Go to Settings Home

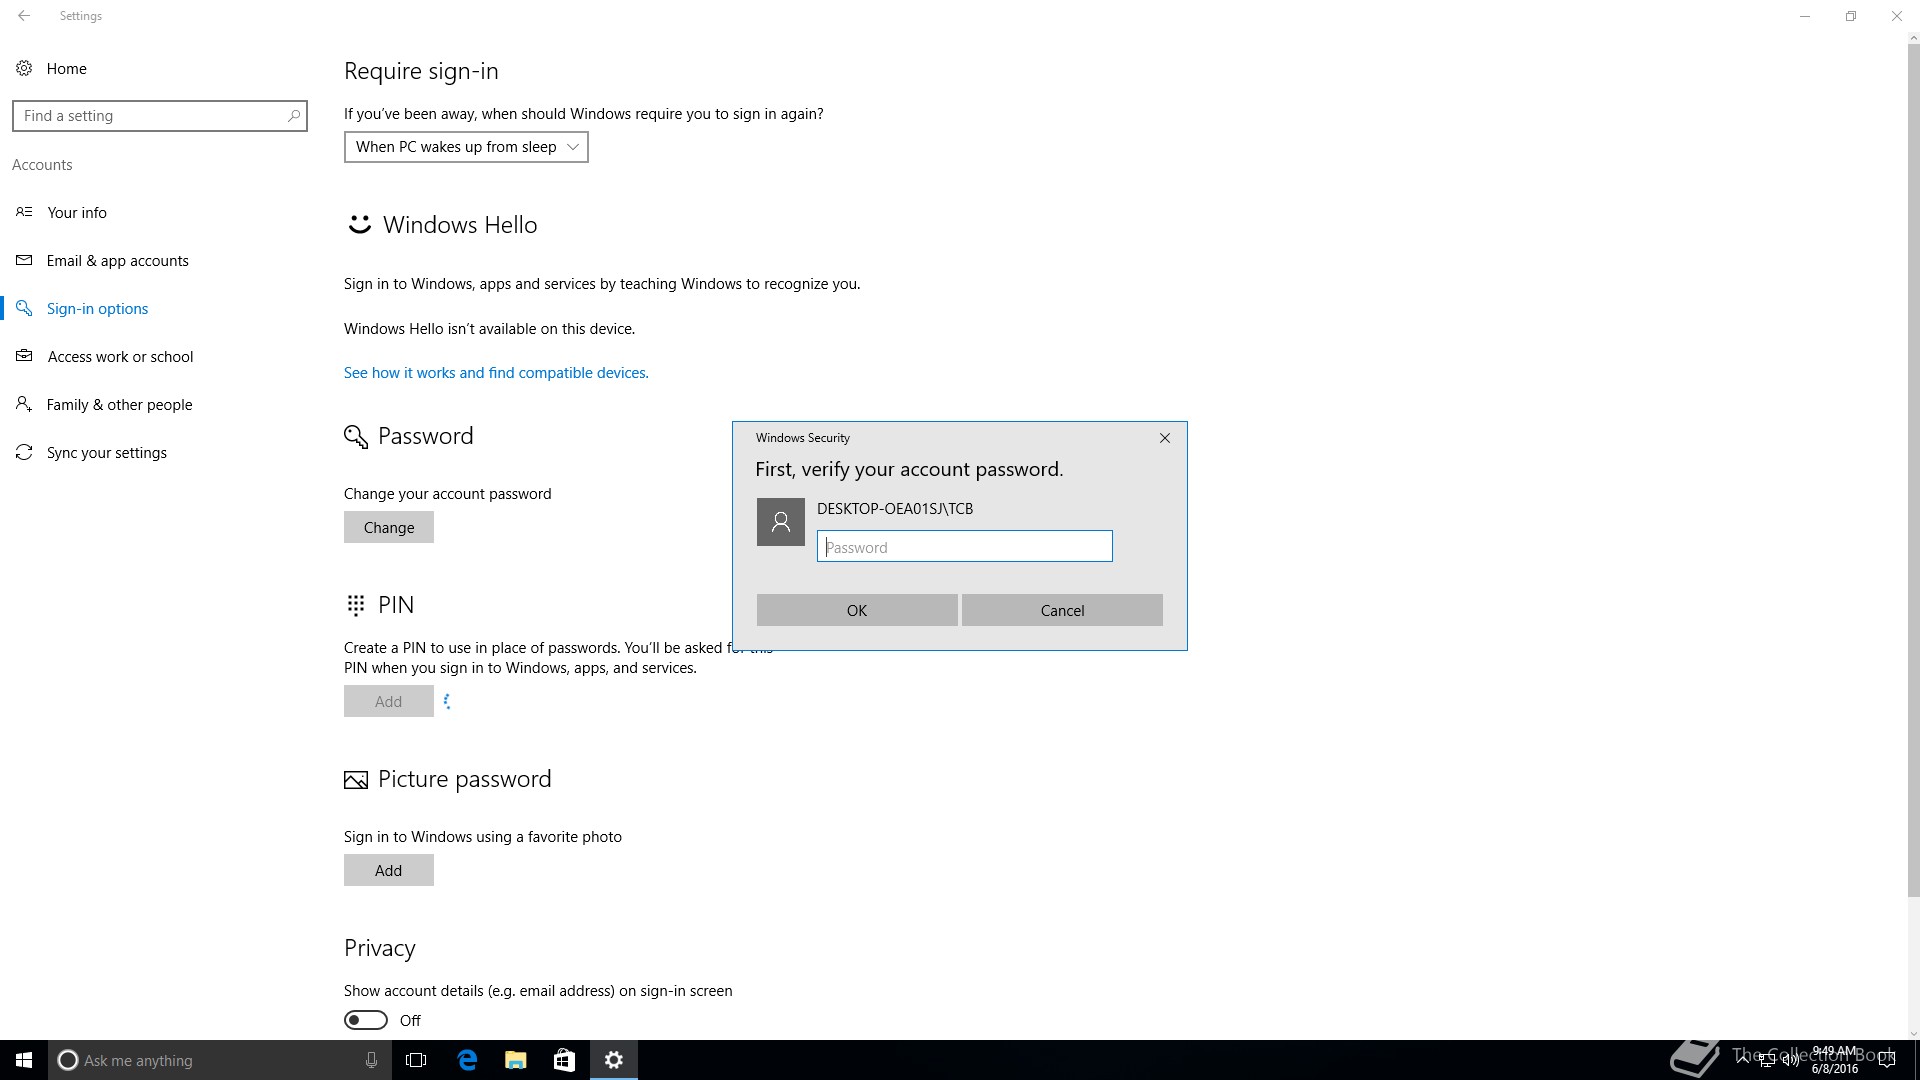pos(66,68)
